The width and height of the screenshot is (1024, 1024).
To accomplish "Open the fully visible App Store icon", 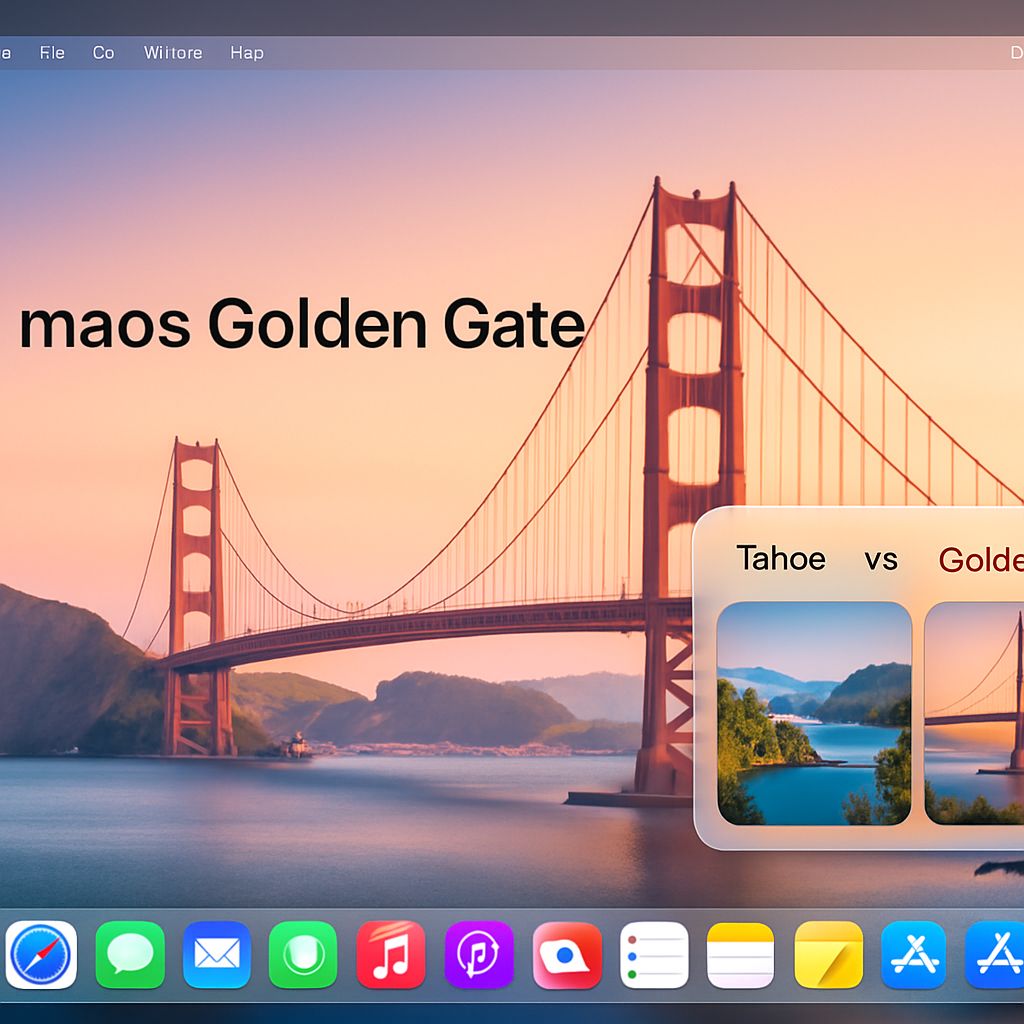I will [x=914, y=955].
